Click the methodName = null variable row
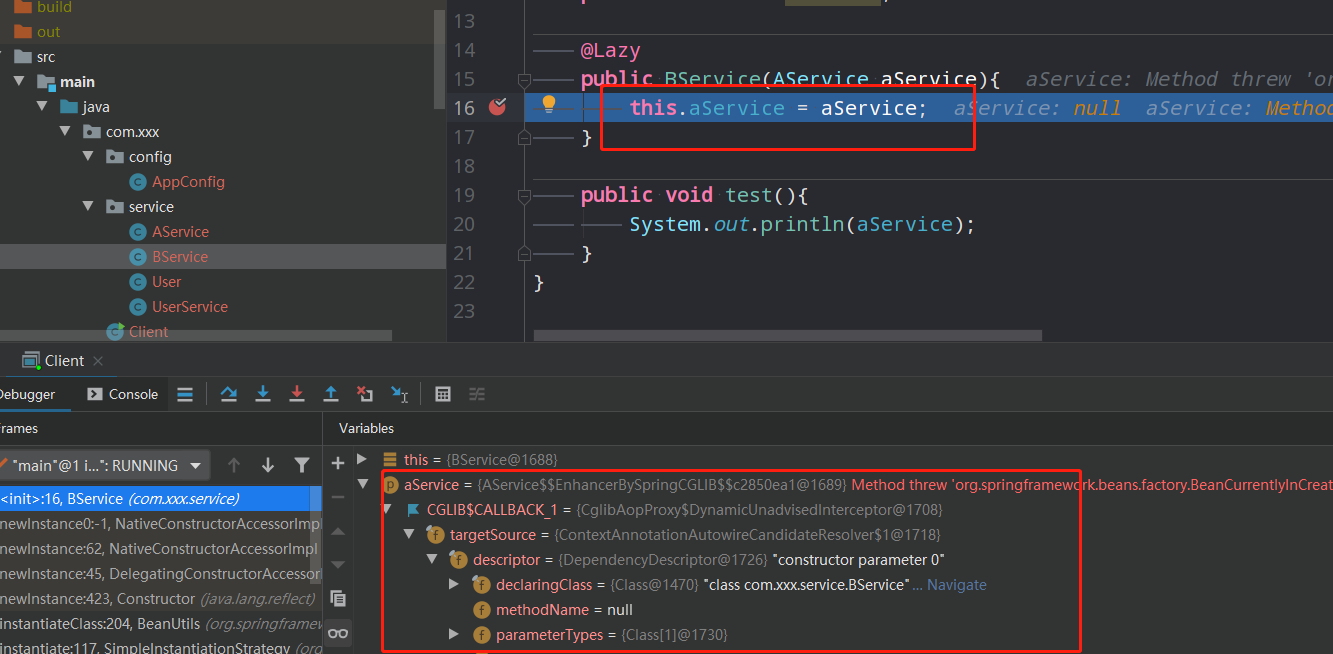The height and width of the screenshot is (654, 1333). [x=564, y=610]
